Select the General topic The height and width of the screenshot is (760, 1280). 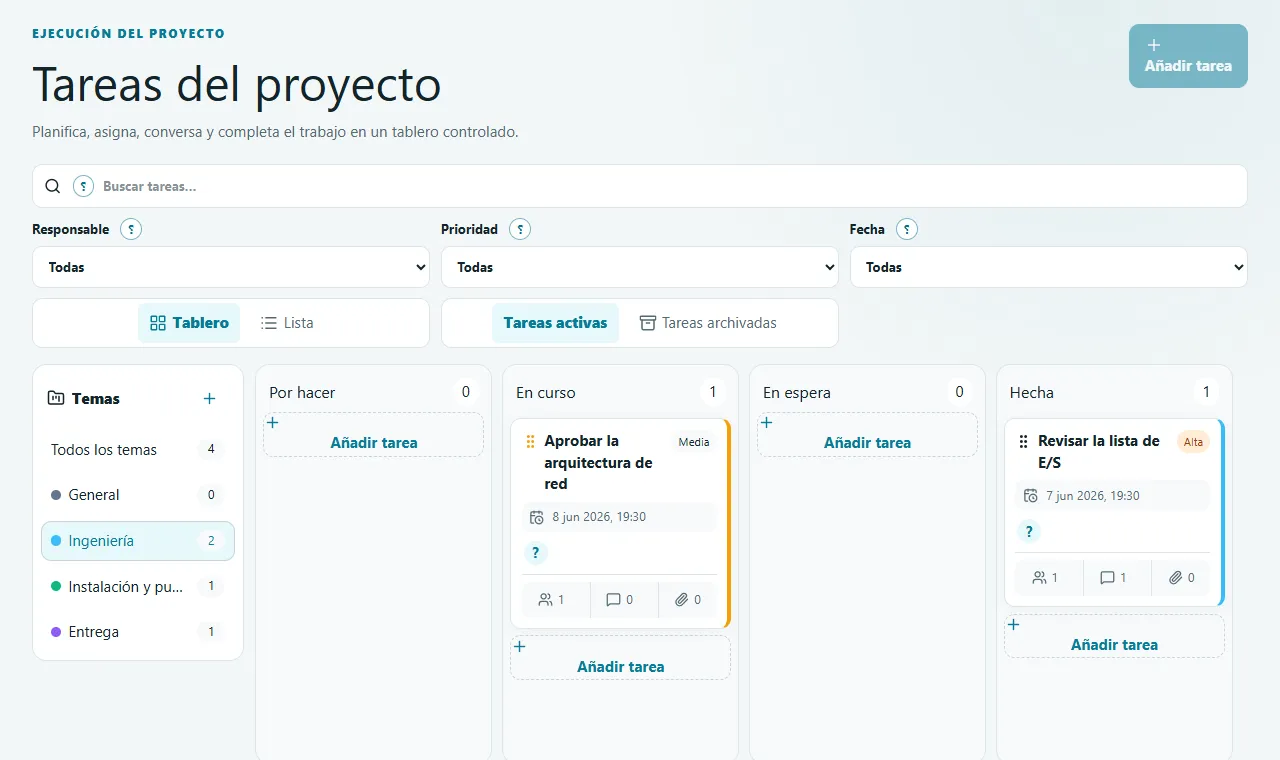(x=138, y=495)
